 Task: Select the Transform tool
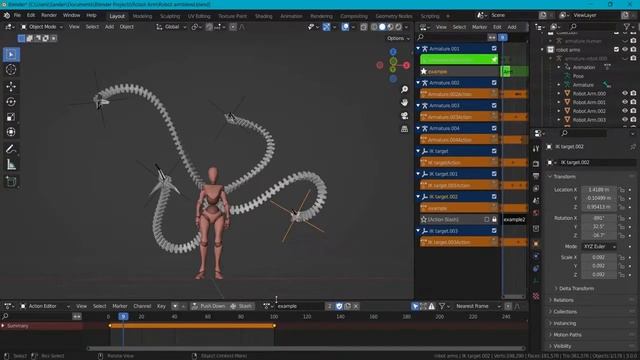pos(11,132)
